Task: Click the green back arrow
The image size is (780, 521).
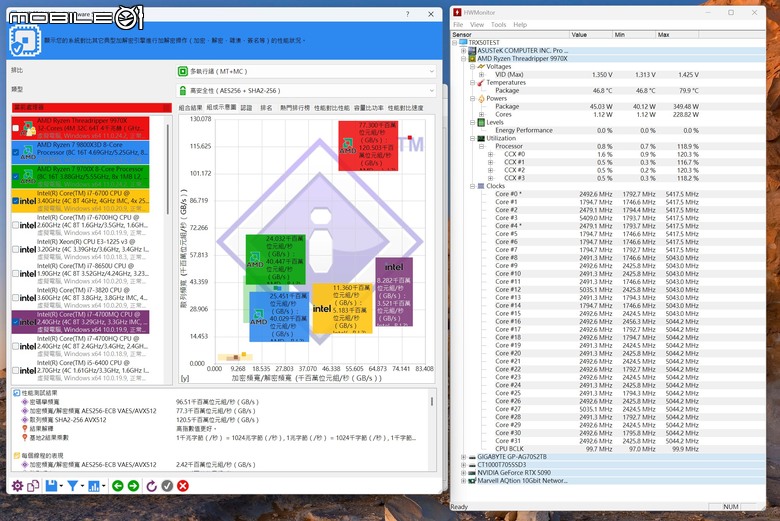Action: 118,486
